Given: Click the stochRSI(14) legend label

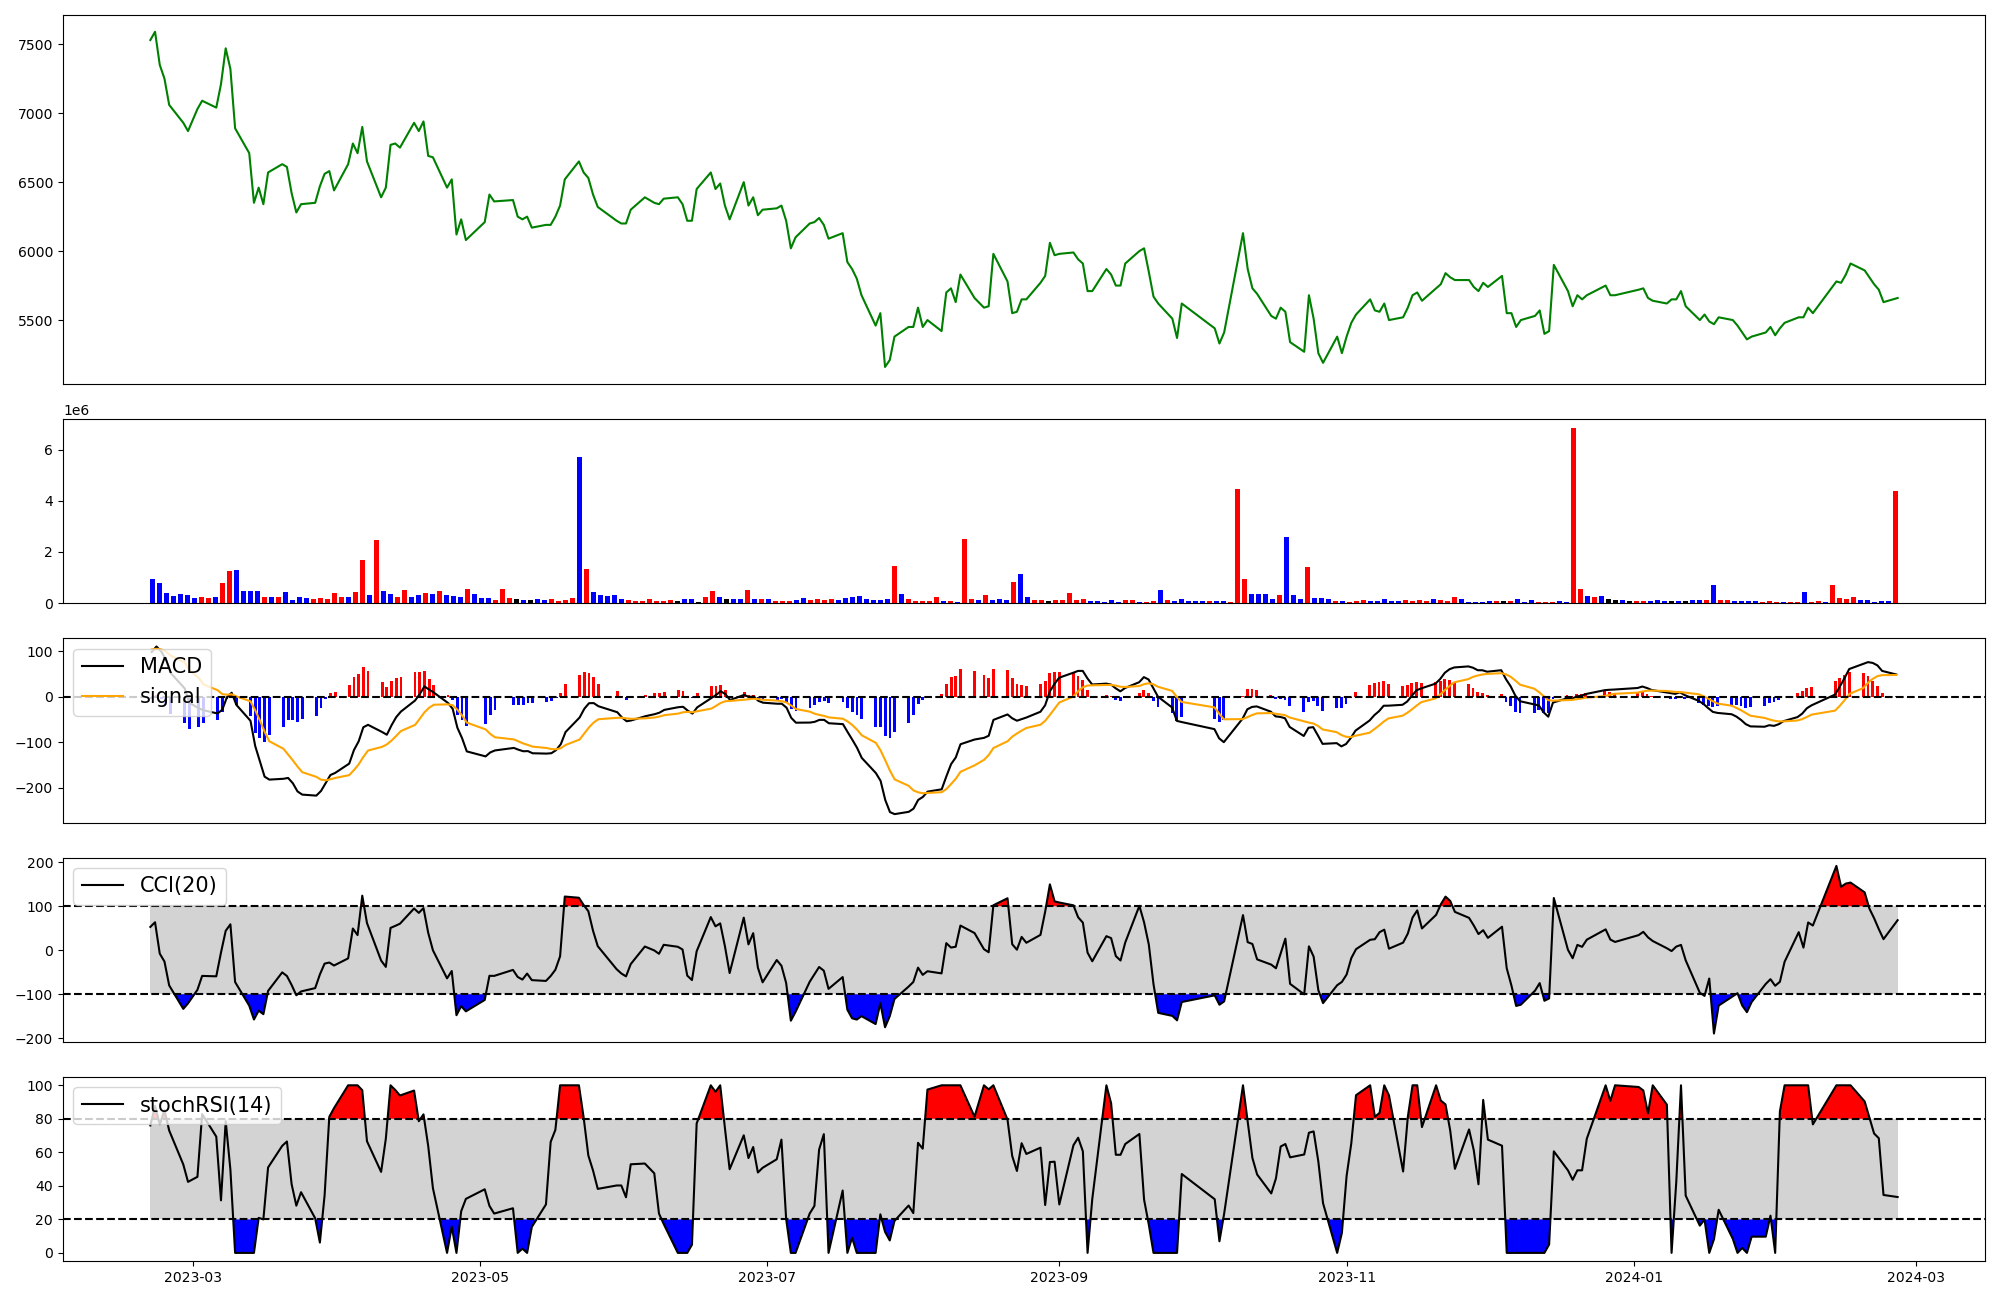Looking at the screenshot, I should pos(205,1105).
